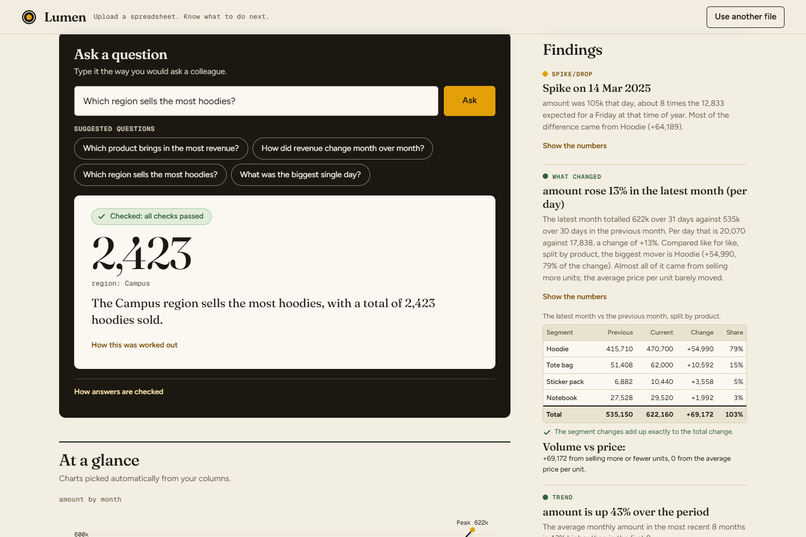Click the 'region: Campus' label

click(120, 283)
